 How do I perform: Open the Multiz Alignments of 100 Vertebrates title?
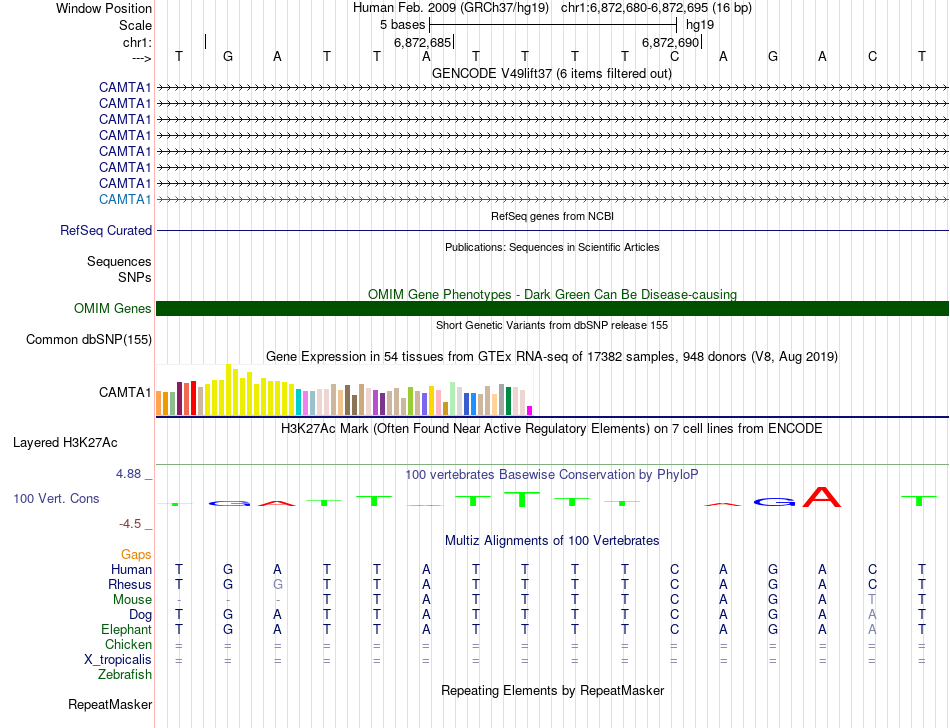(552, 540)
